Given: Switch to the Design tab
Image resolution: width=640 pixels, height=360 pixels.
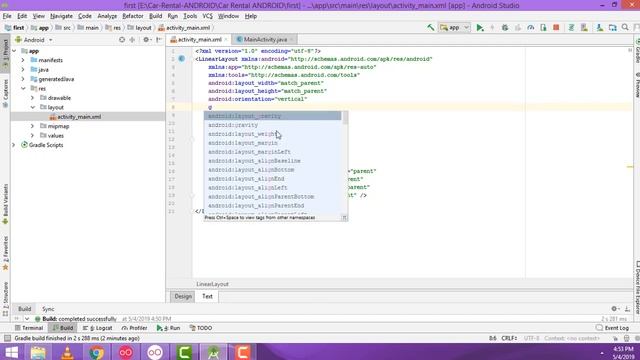Looking at the screenshot, I should (183, 296).
